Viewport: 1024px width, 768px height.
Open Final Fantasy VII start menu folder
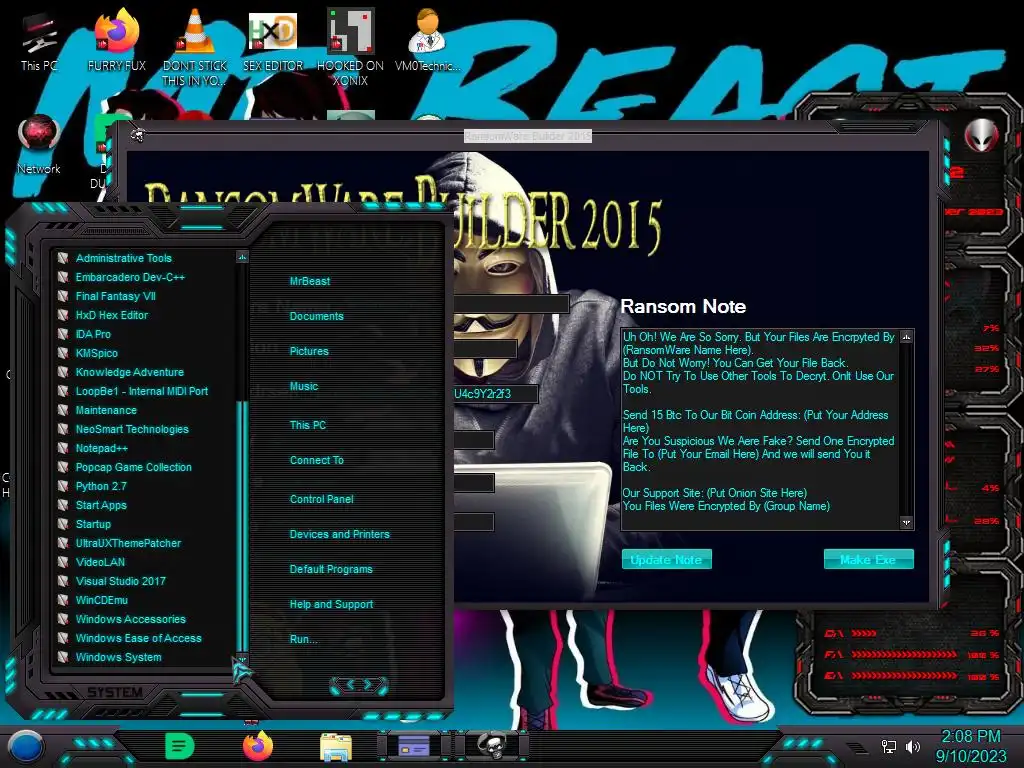coord(116,296)
